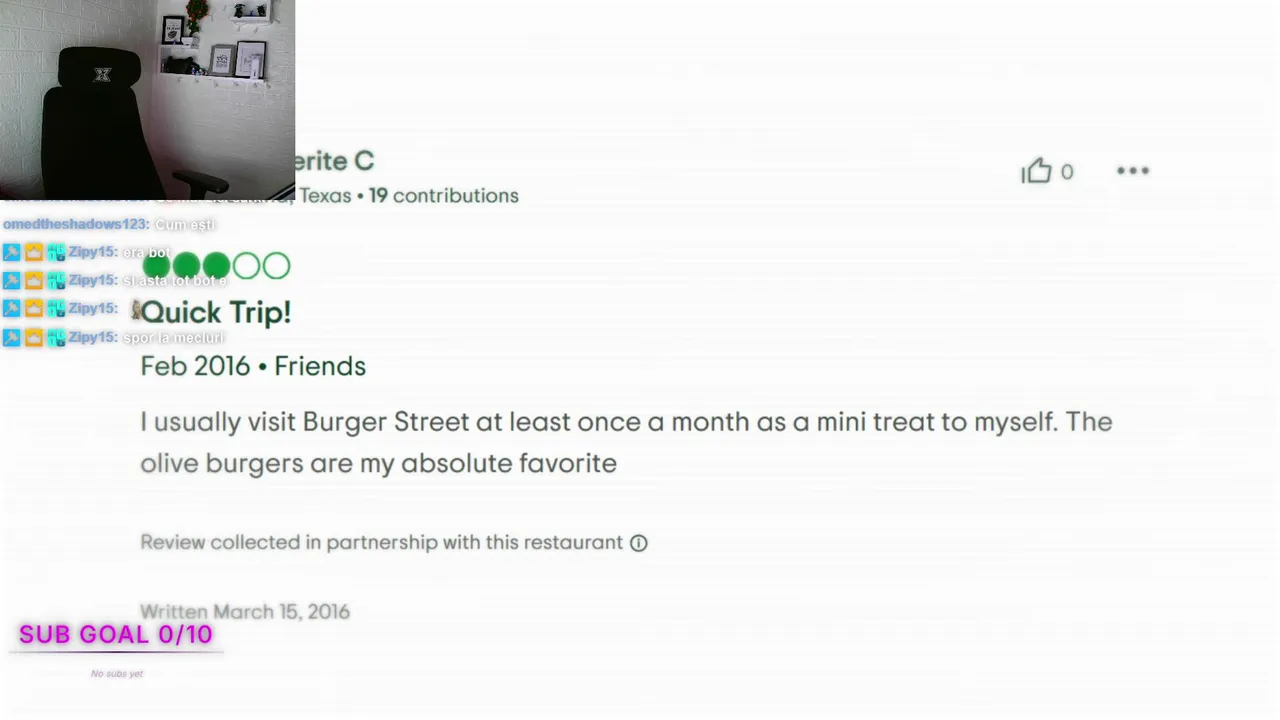This screenshot has width=1280, height=720.
Task: Click the info icon beside partnership notice
Action: coord(638,543)
